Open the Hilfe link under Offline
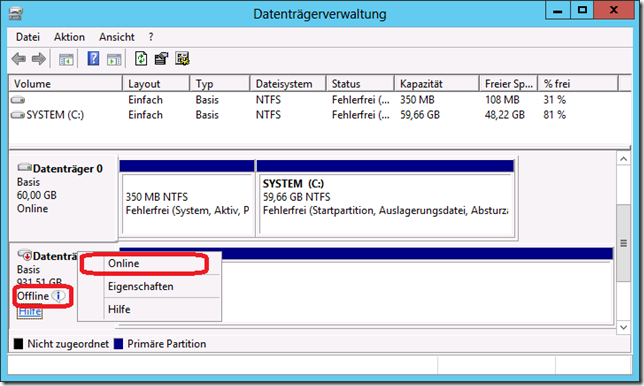Viewport: 644px width, 386px height. click(30, 312)
